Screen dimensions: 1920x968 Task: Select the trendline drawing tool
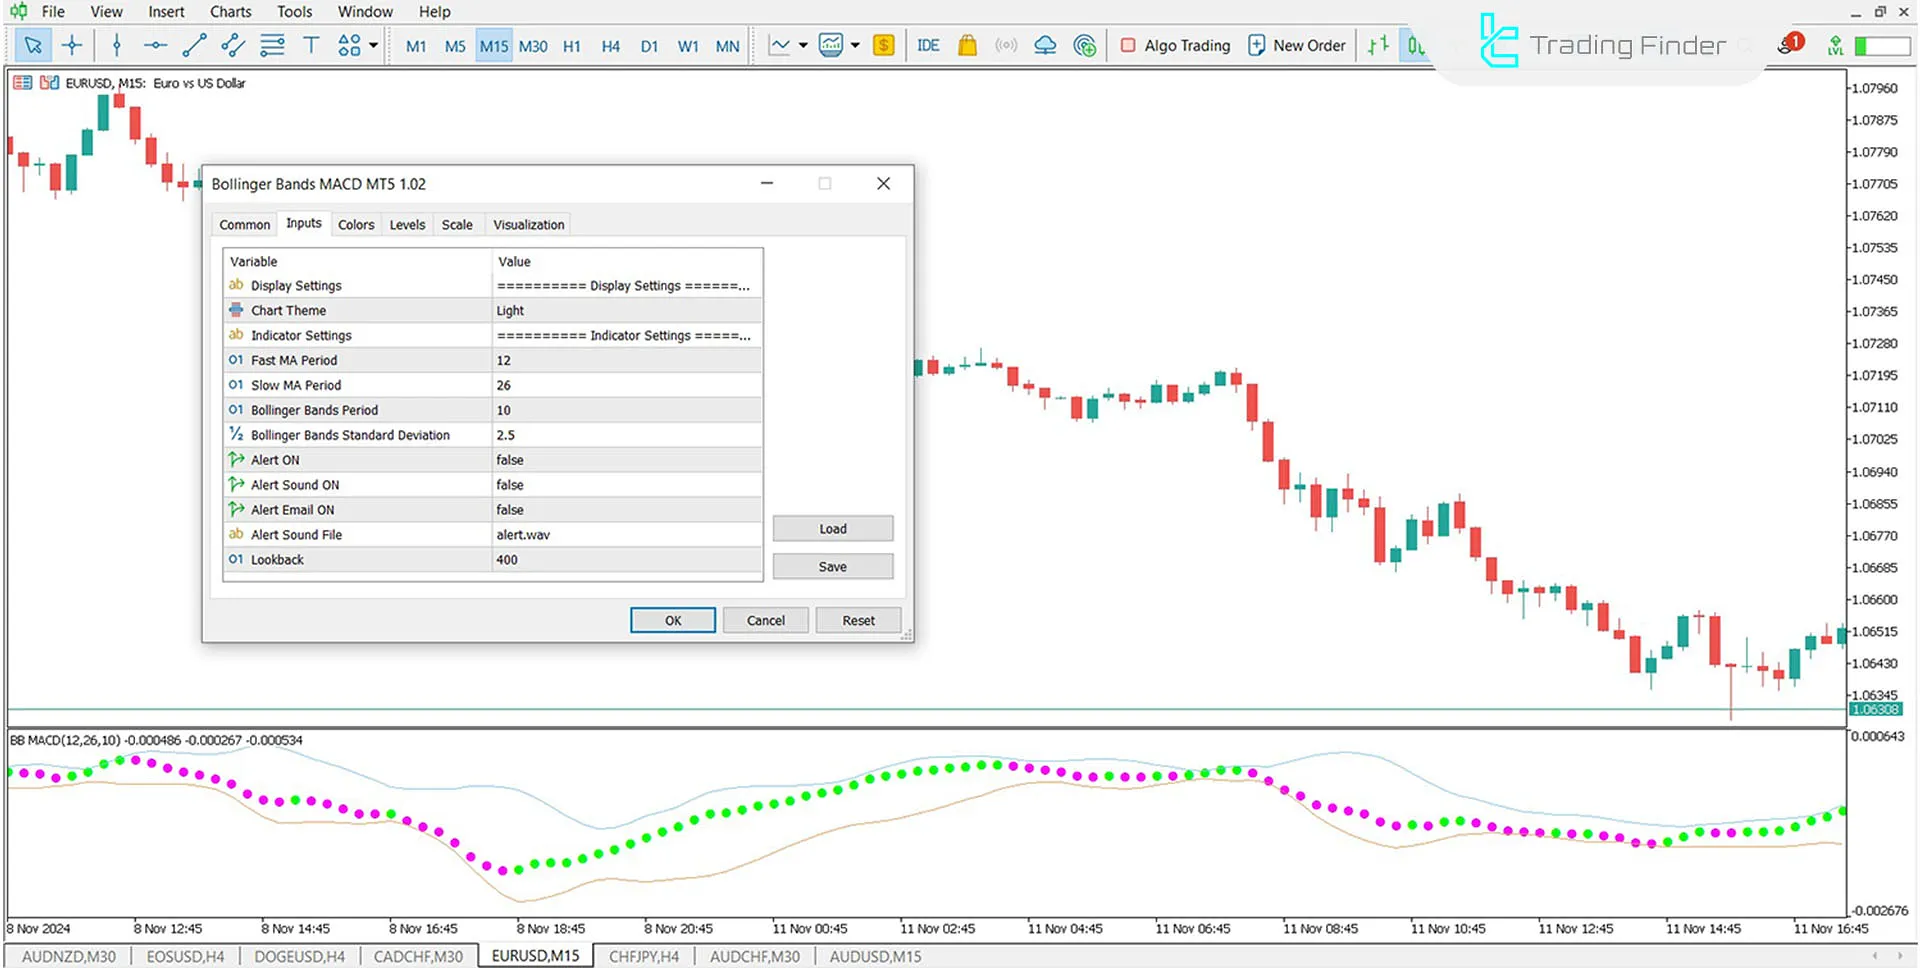194,45
